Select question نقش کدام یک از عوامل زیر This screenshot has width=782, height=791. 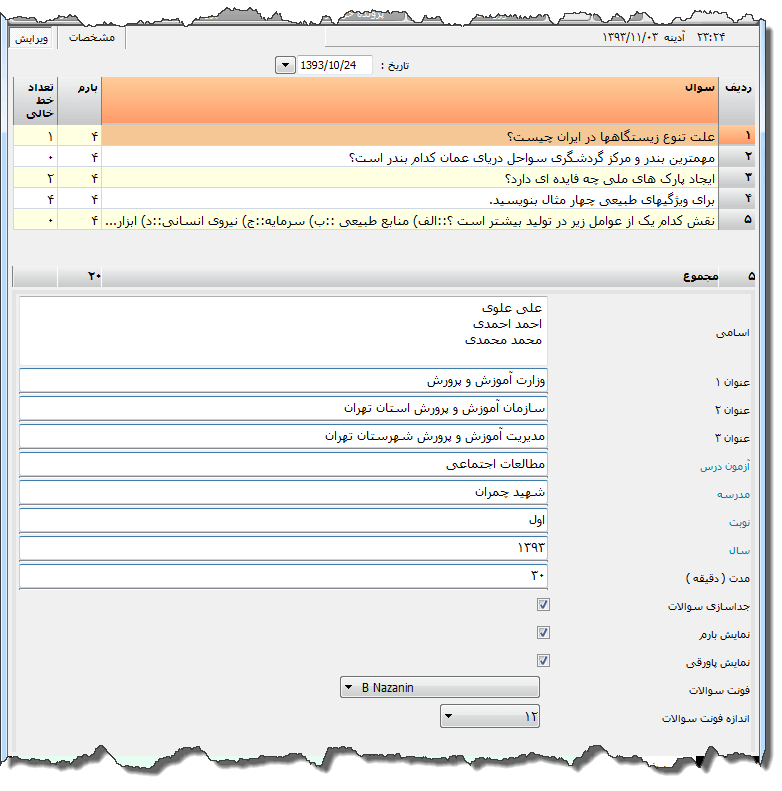coord(410,220)
